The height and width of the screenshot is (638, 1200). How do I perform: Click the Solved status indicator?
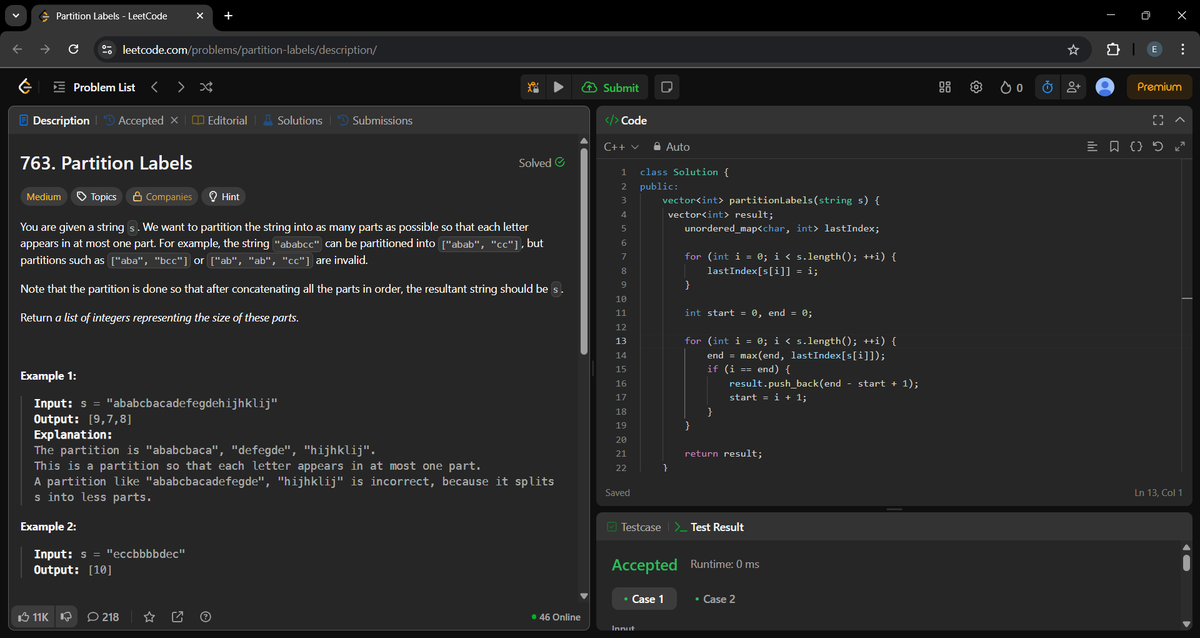(x=541, y=163)
